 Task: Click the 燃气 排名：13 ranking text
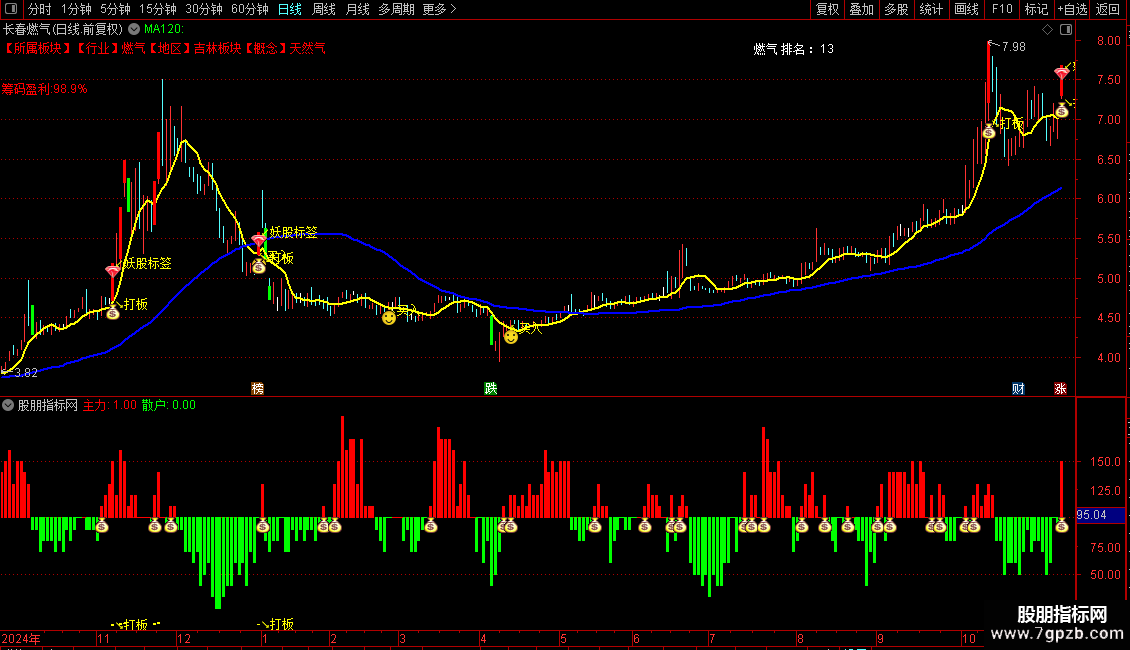click(793, 48)
